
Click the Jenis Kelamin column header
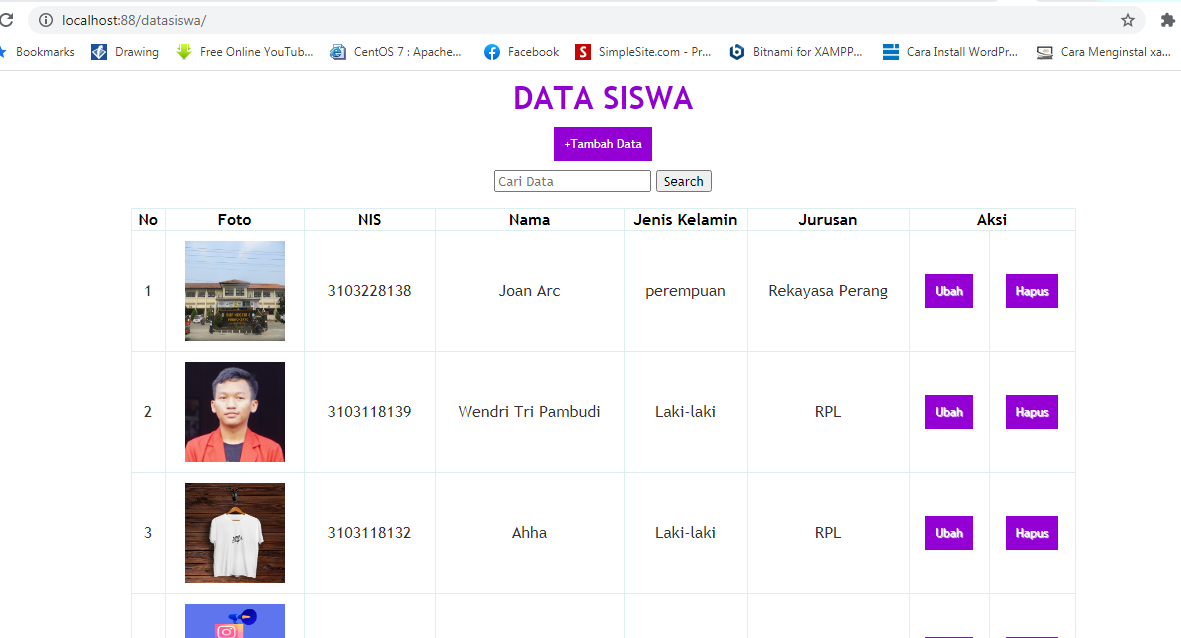tap(685, 220)
